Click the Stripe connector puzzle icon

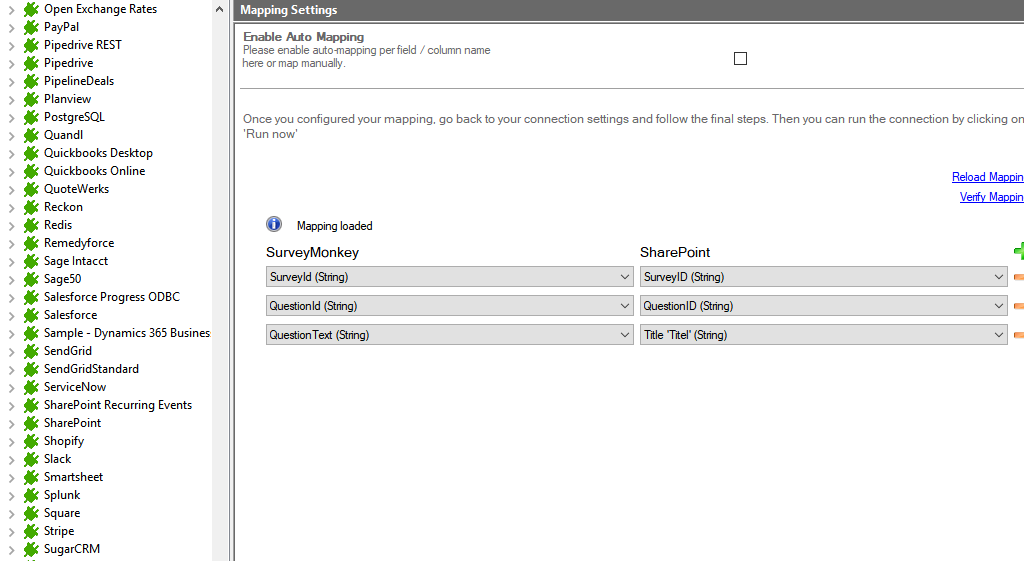pos(31,531)
